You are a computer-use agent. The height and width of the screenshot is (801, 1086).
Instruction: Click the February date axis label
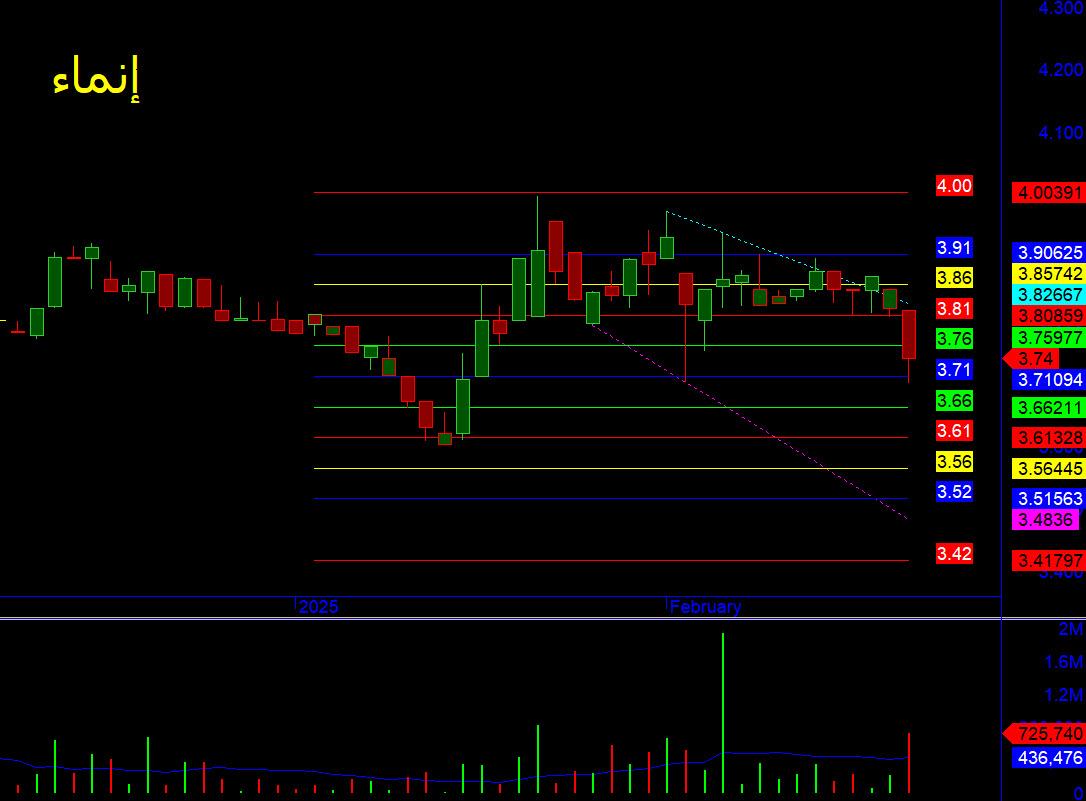pos(705,606)
